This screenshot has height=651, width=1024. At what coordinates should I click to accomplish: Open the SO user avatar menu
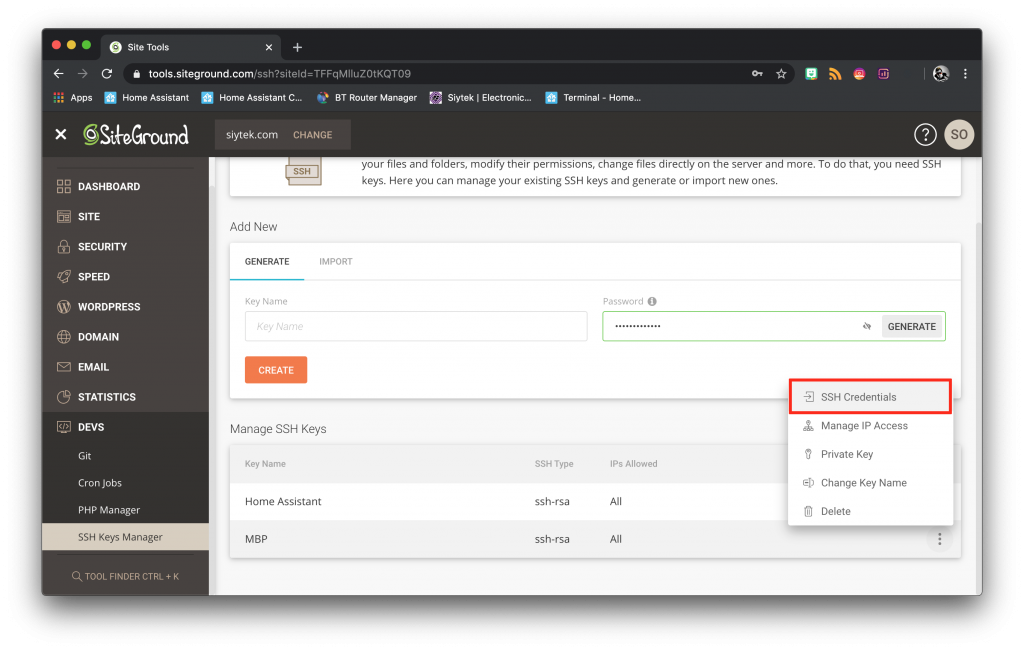959,135
